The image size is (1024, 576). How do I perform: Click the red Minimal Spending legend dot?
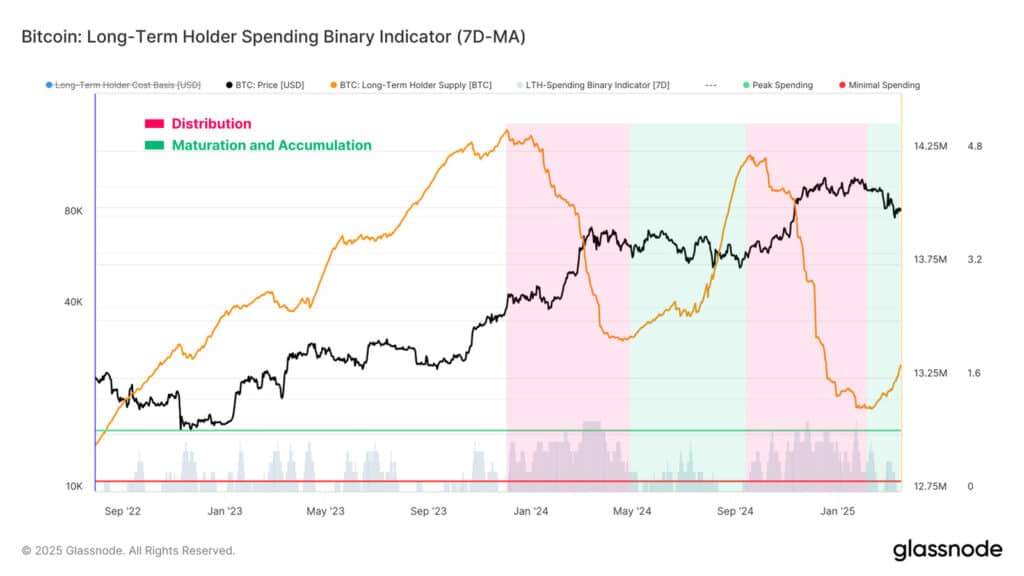tap(842, 85)
